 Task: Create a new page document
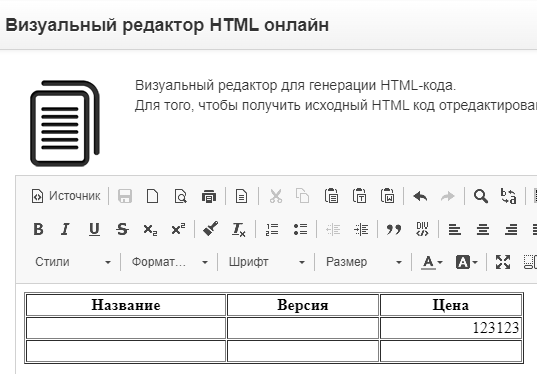coord(152,196)
